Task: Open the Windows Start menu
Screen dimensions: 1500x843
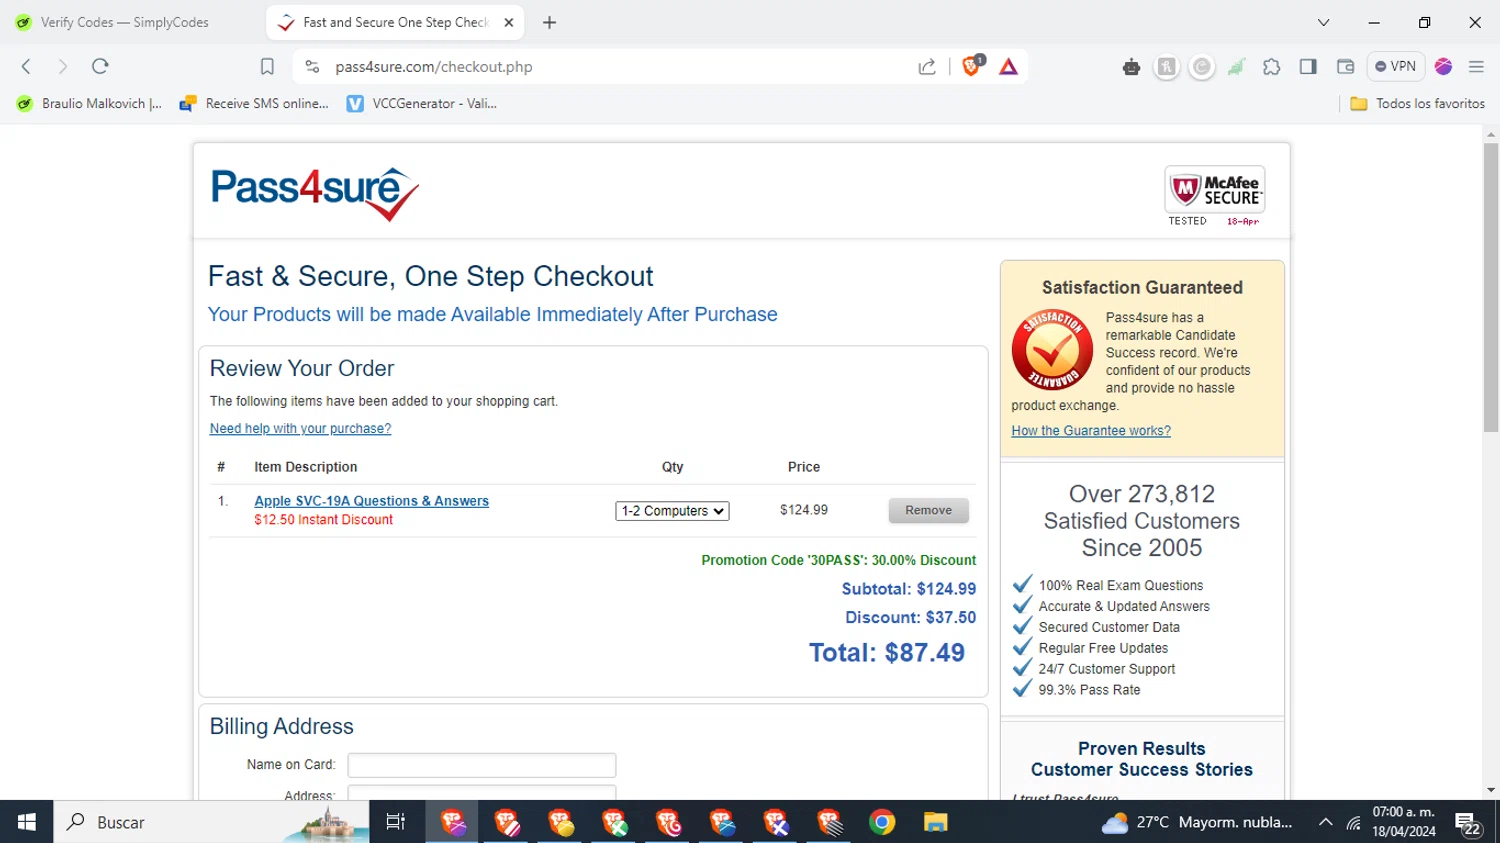Action: click(x=26, y=822)
